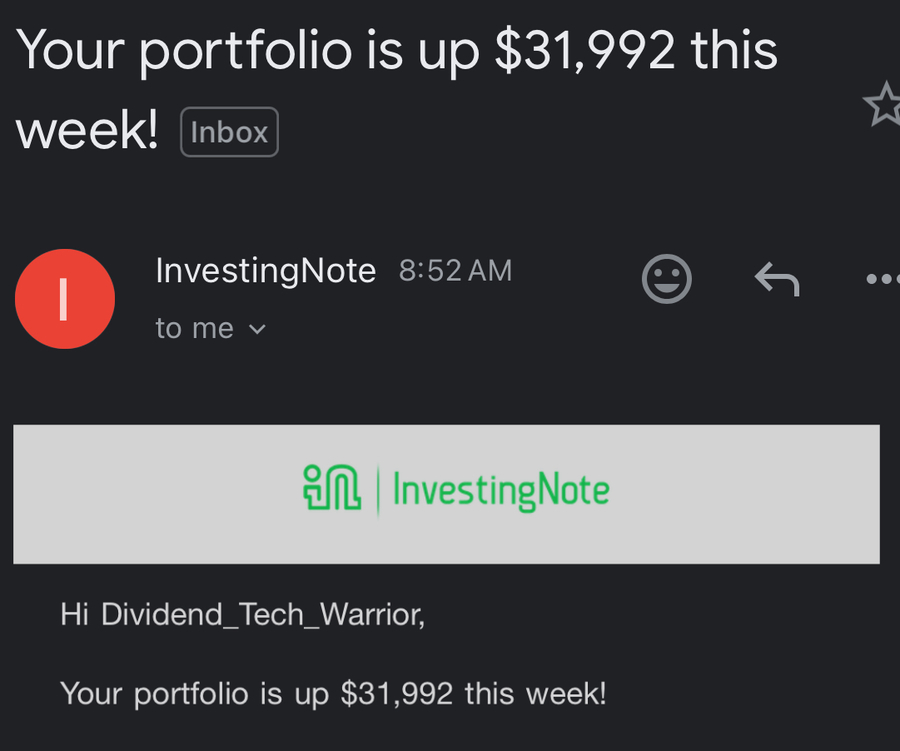Open the three-dot more options menu
Viewport: 900px width, 751px height.
[883, 280]
